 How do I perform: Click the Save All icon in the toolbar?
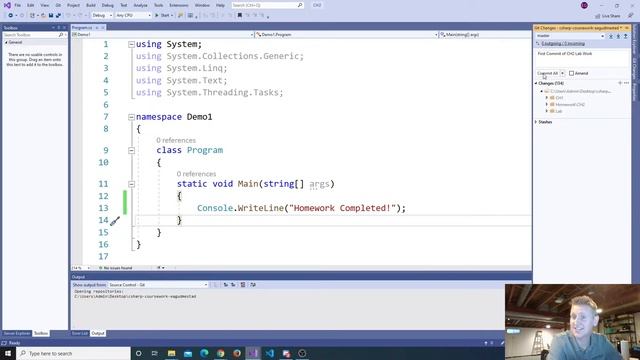coord(58,16)
